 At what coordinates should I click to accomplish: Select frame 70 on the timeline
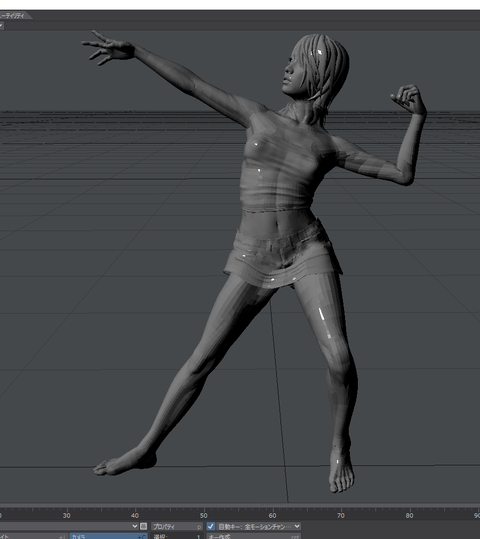coord(341,515)
